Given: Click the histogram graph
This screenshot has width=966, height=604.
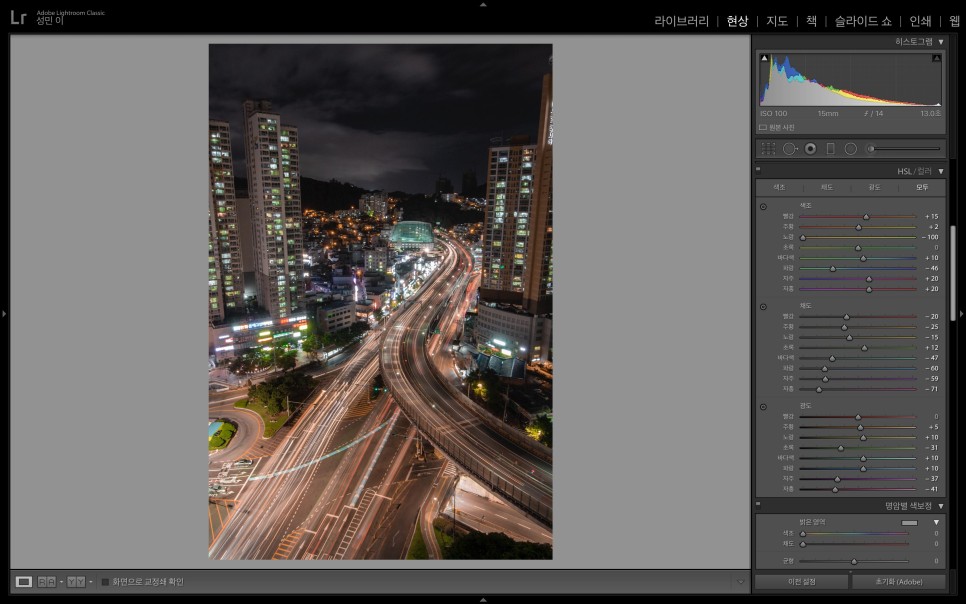Looking at the screenshot, I should (x=850, y=80).
